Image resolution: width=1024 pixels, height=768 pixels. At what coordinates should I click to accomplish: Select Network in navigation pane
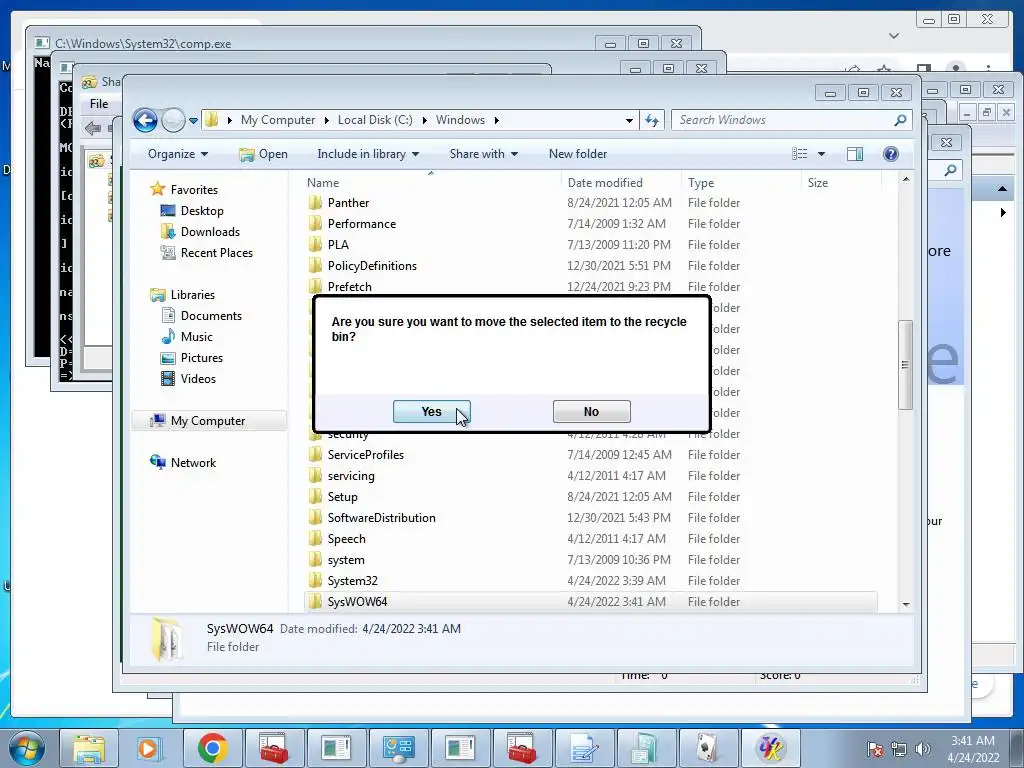click(x=193, y=462)
